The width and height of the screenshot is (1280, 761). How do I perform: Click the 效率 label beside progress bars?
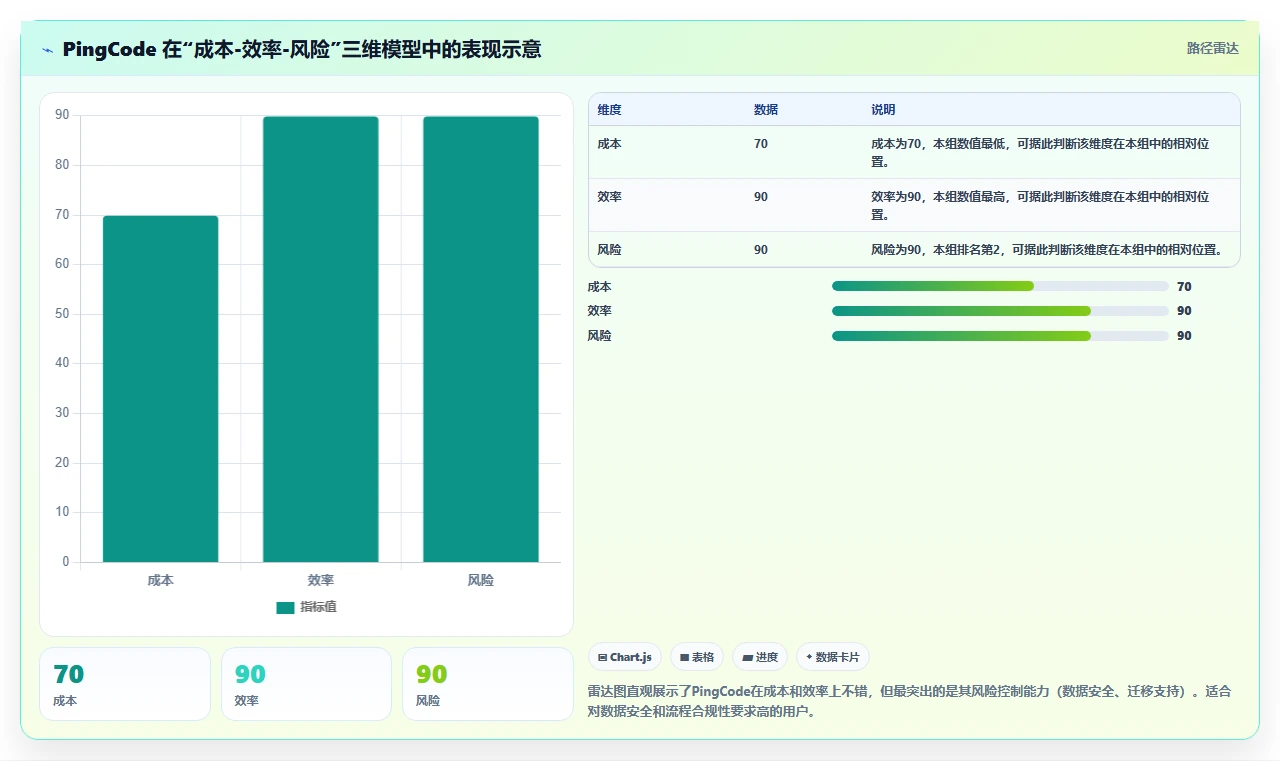[599, 311]
